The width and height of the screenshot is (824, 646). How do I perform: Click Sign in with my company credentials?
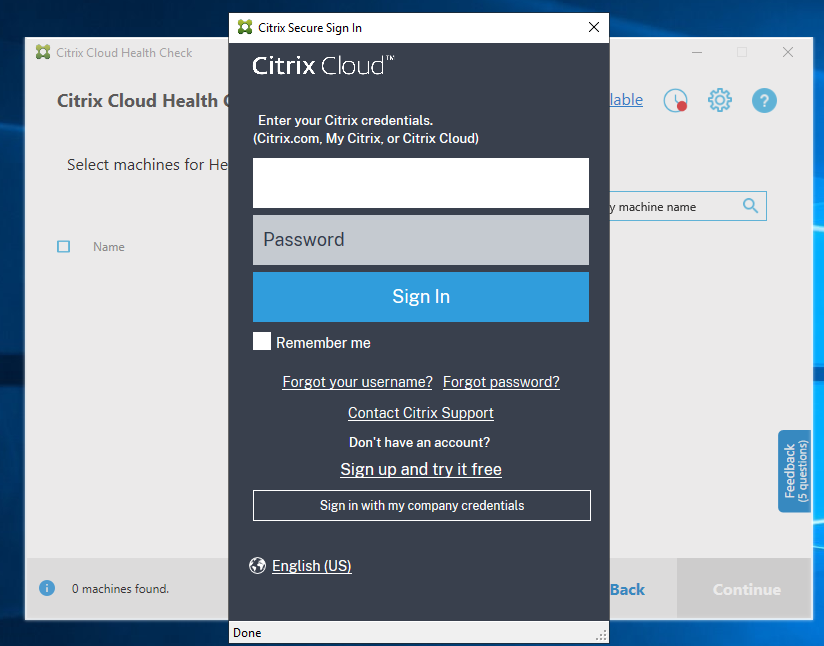[422, 506]
